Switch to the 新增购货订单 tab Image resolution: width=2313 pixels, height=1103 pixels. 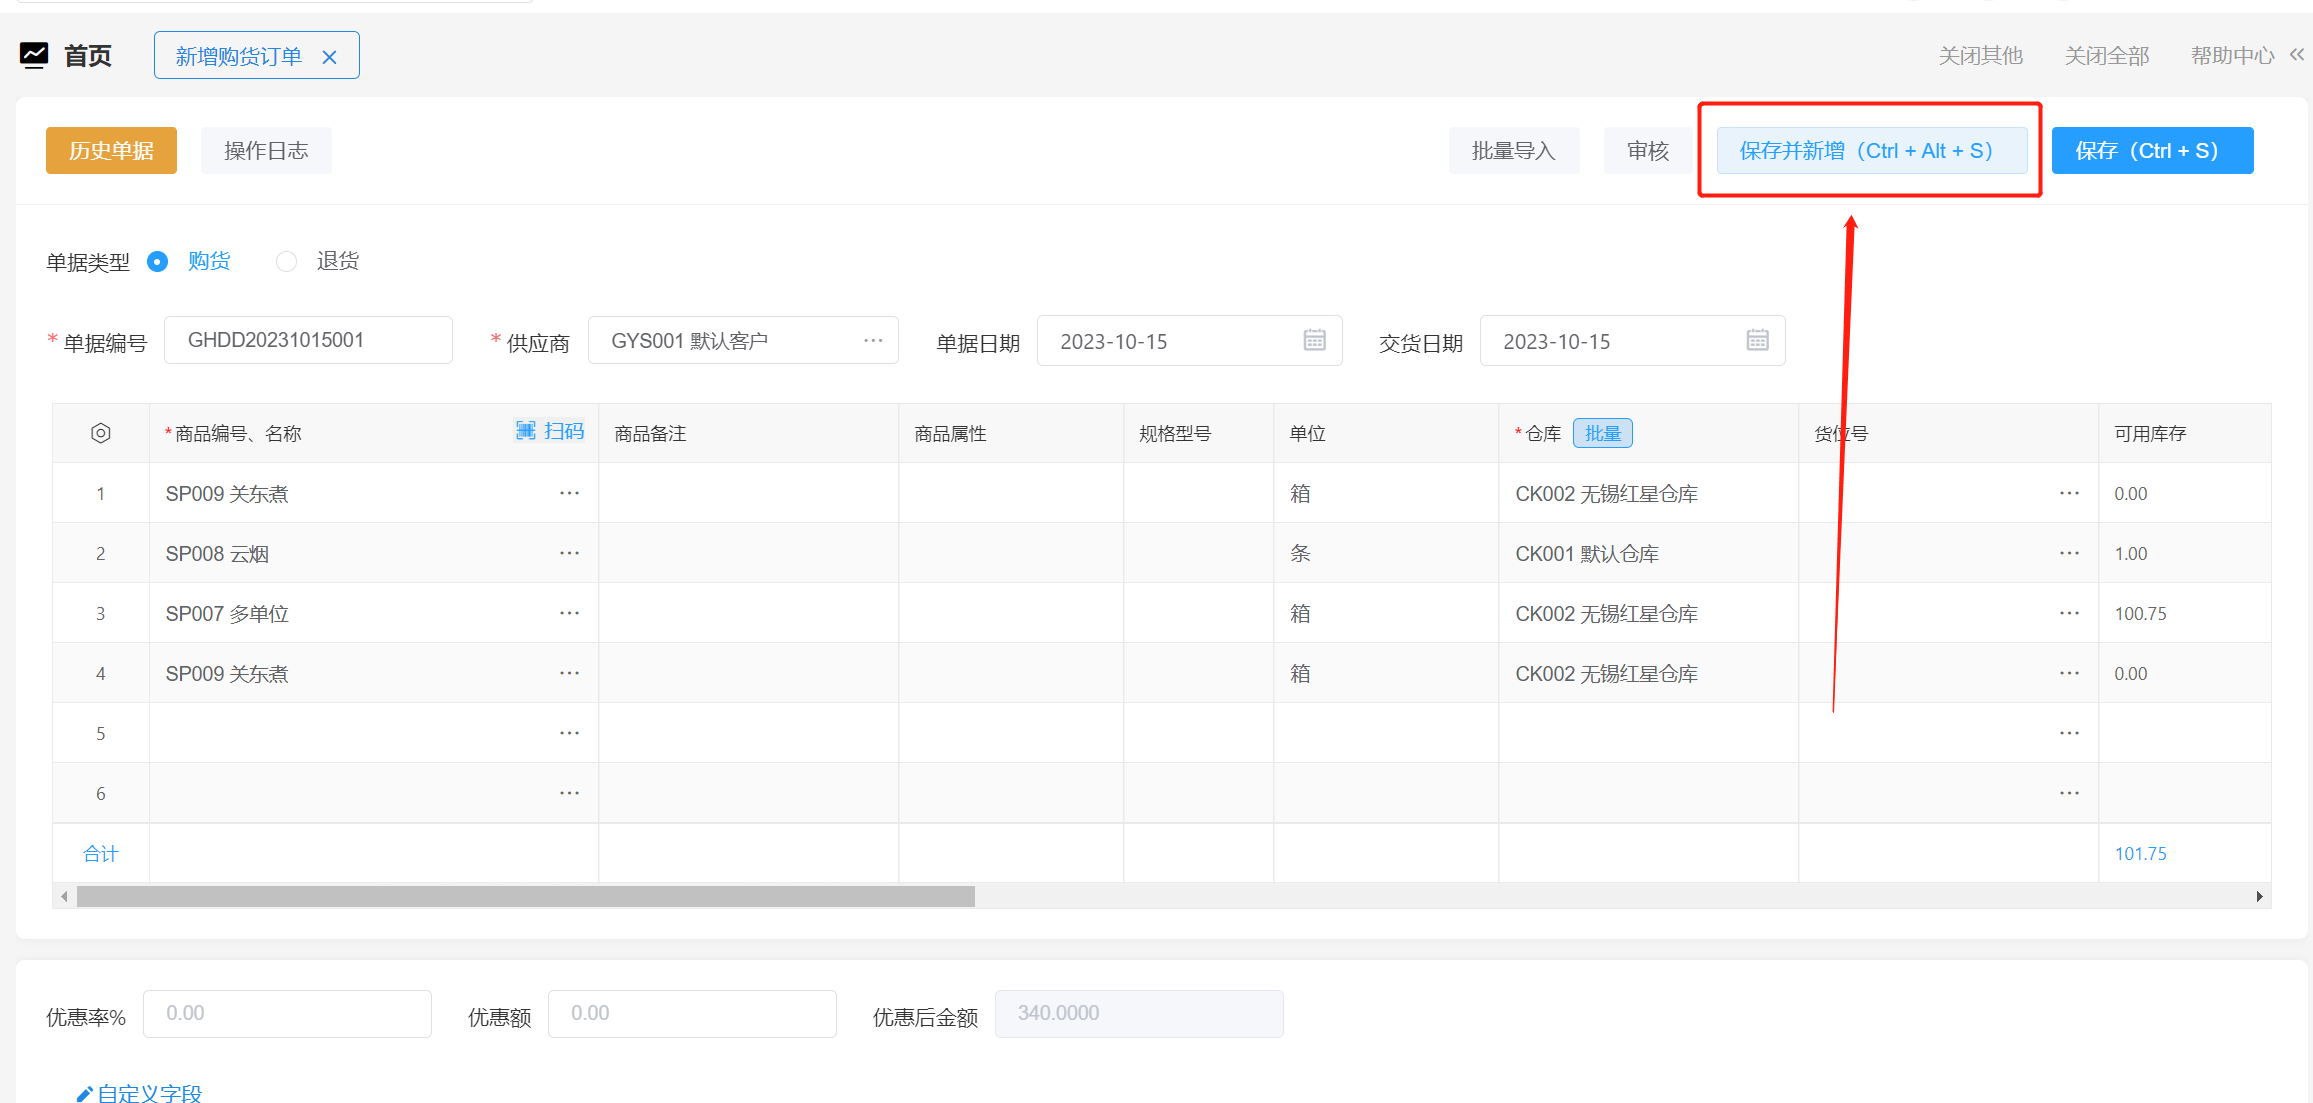pyautogui.click(x=238, y=56)
